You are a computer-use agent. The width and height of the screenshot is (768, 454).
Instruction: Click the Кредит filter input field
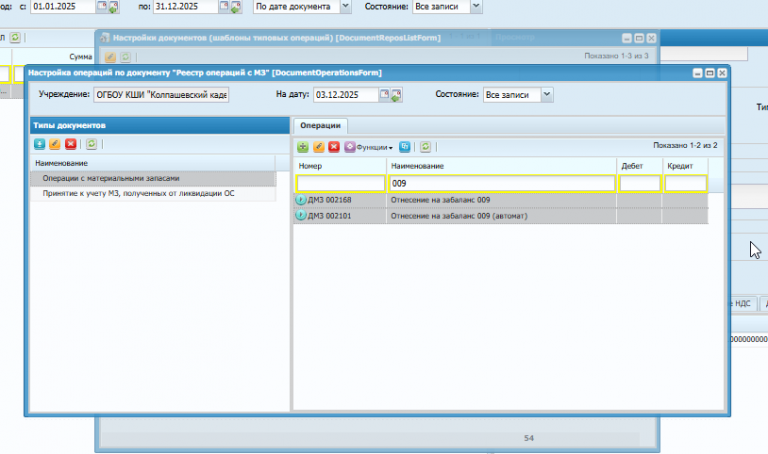(x=685, y=183)
